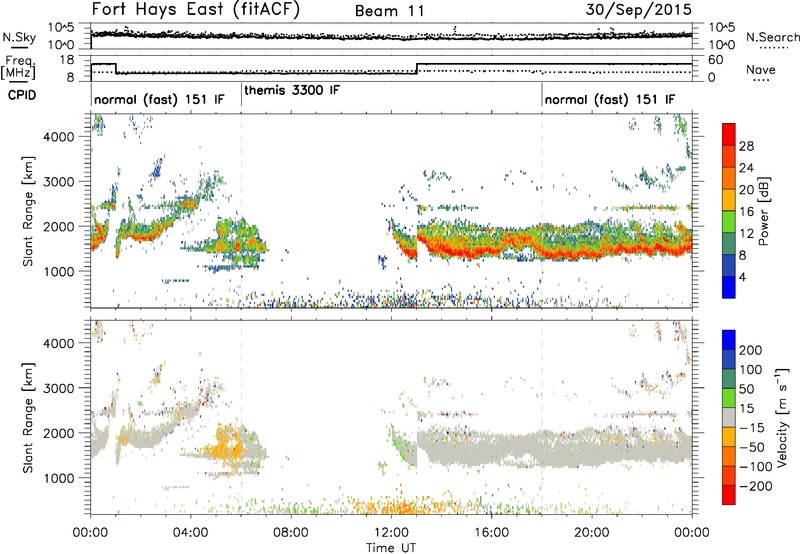
Task: Click the first 'normal (fast) 151 IF' label at 00:00
Action: point(159,99)
